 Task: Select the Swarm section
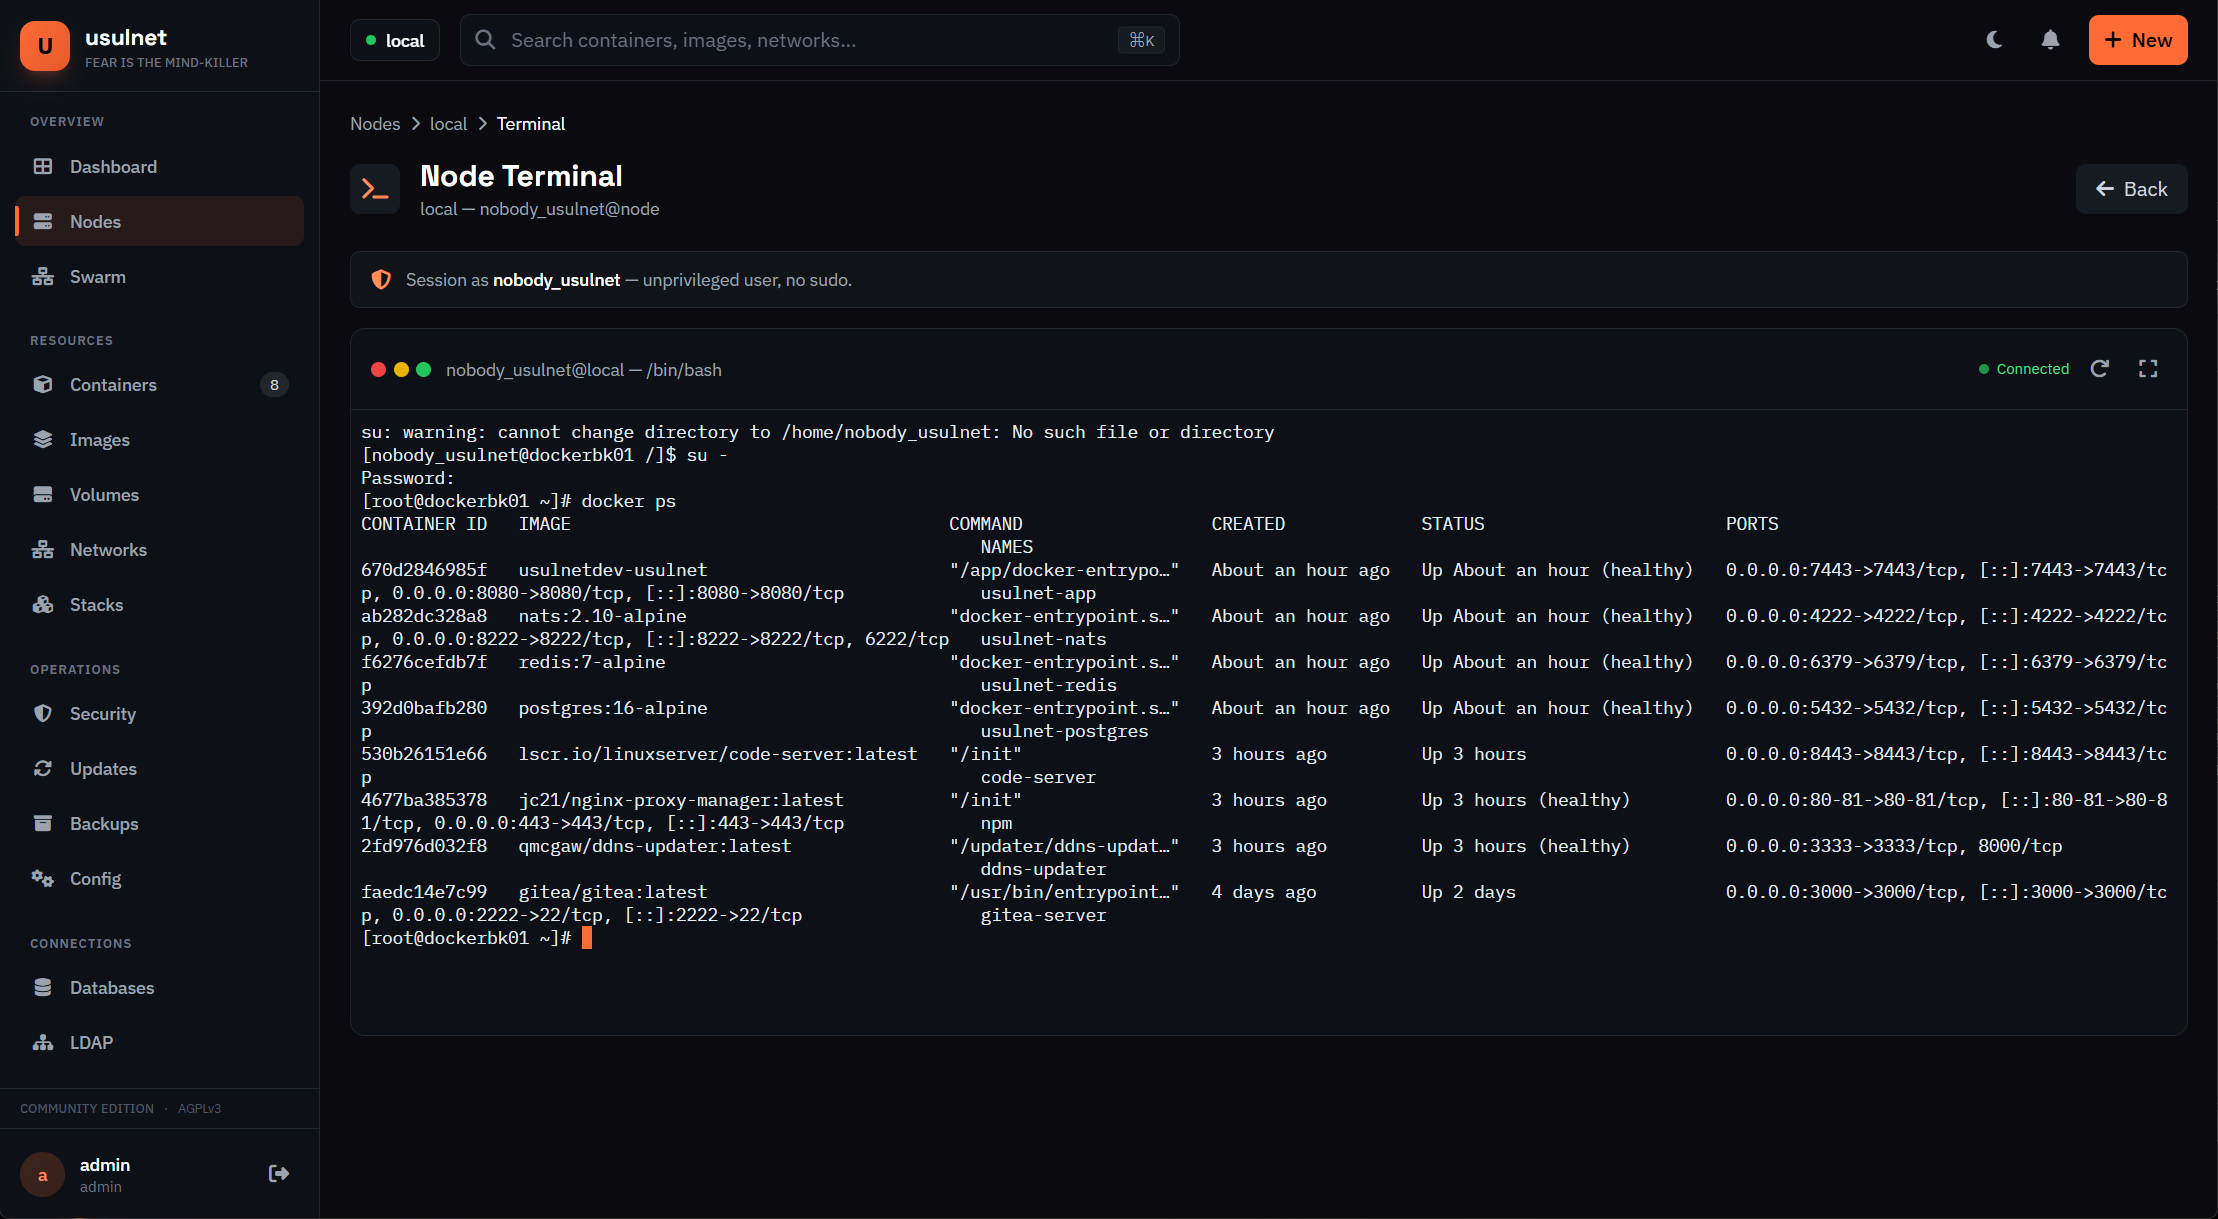97,276
